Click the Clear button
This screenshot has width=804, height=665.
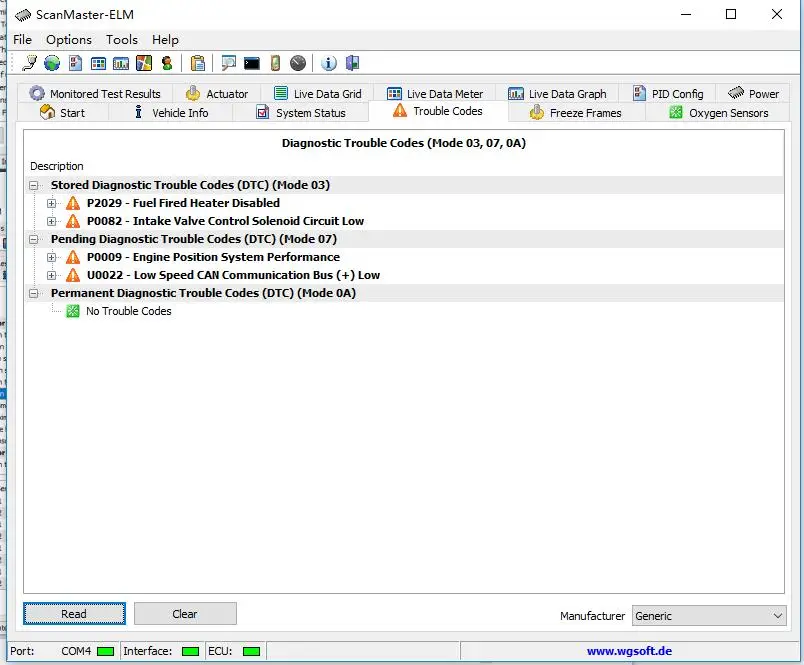[x=185, y=614]
